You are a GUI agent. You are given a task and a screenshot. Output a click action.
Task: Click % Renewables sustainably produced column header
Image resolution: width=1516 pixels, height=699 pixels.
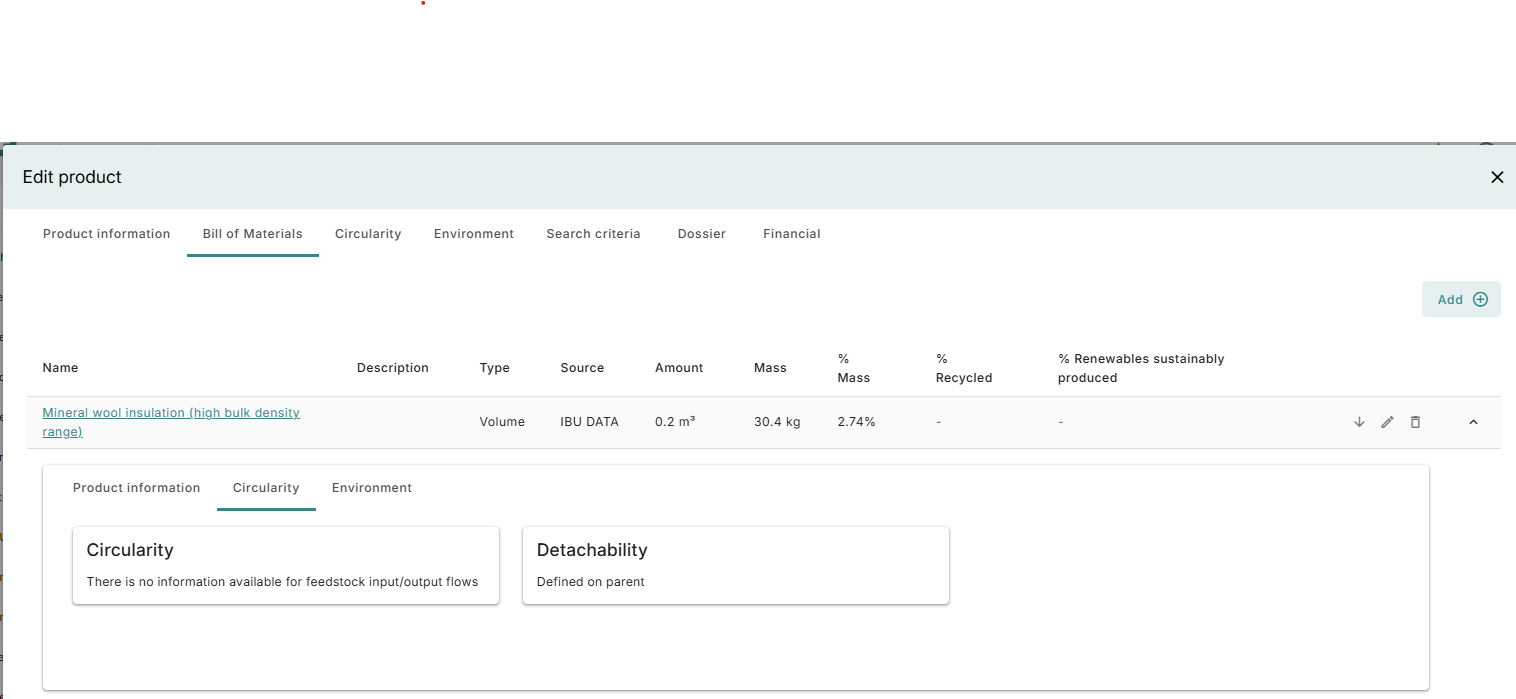pyautogui.click(x=1141, y=368)
